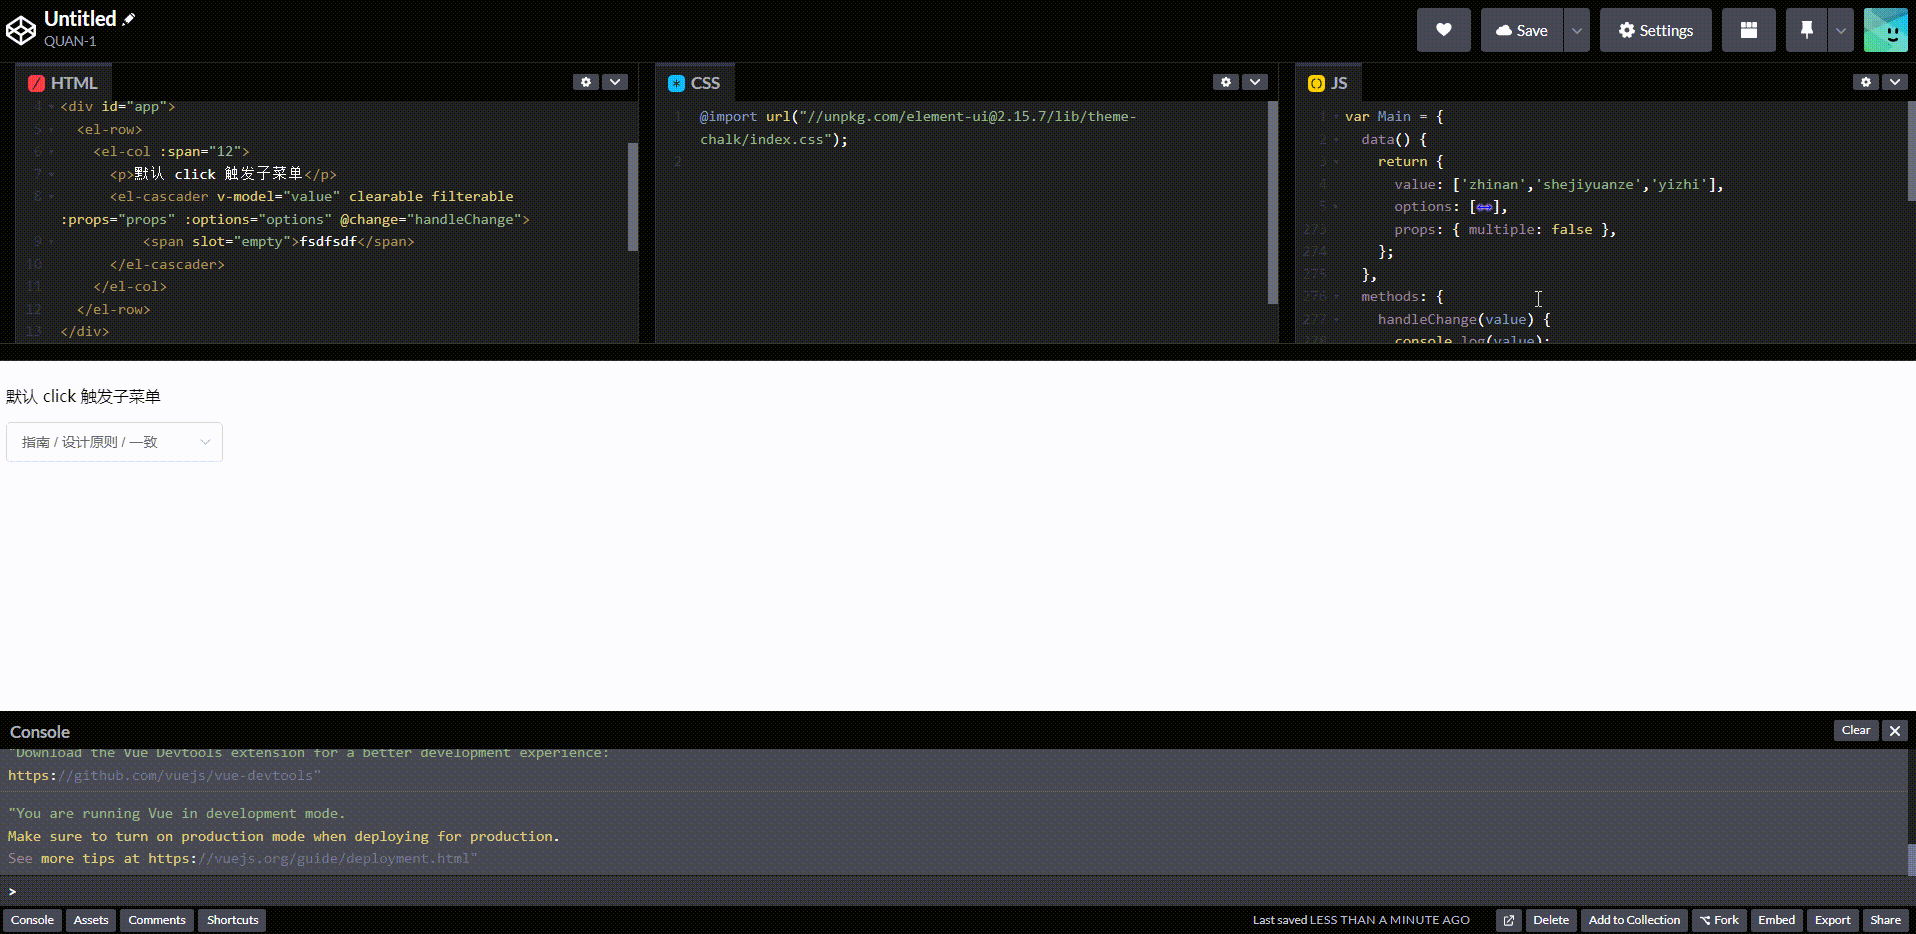
Task: Click the JS editor vertical scrollbar
Action: pyautogui.click(x=1912, y=150)
